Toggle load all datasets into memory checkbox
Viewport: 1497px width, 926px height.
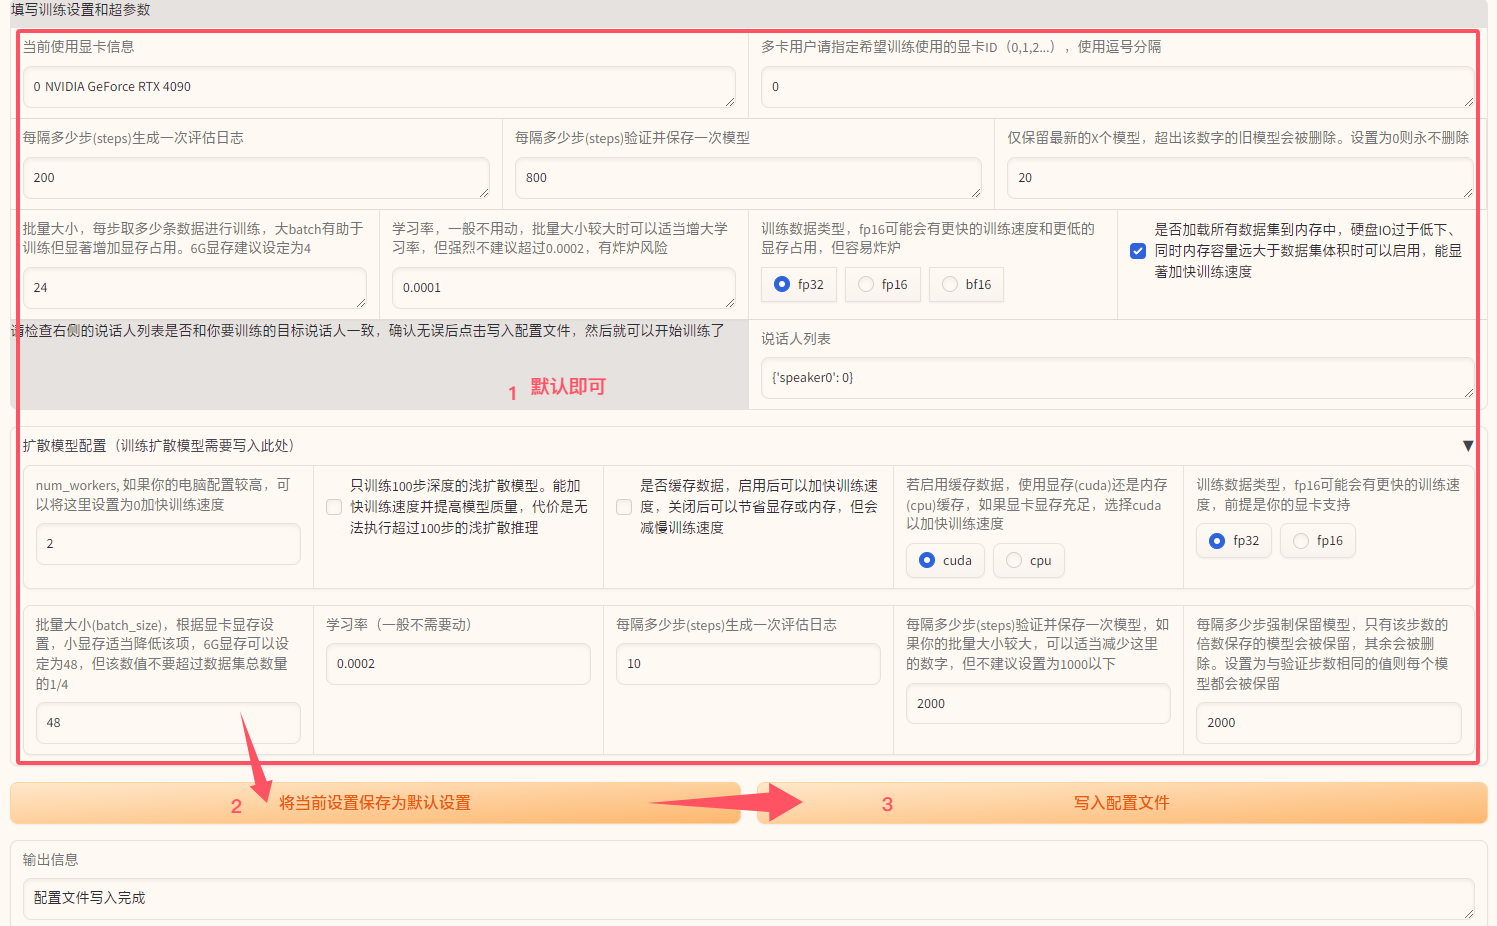1138,251
